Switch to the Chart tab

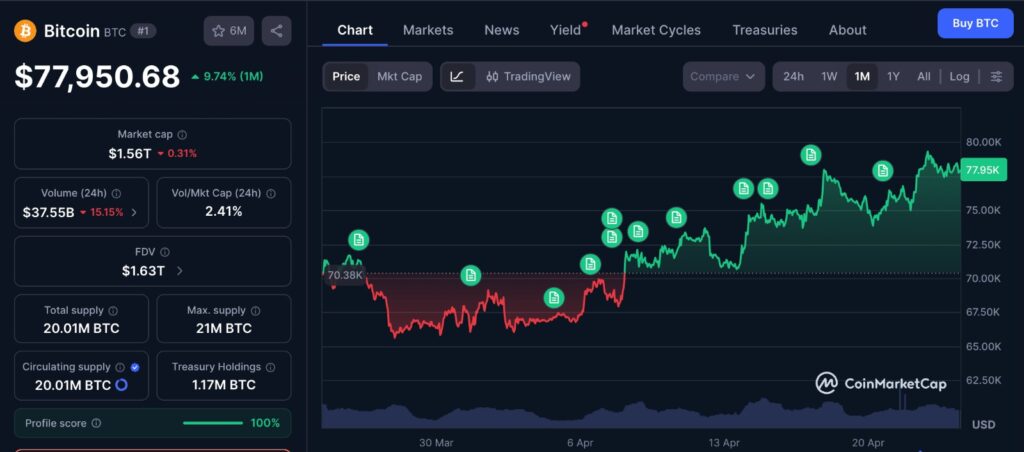tap(355, 30)
